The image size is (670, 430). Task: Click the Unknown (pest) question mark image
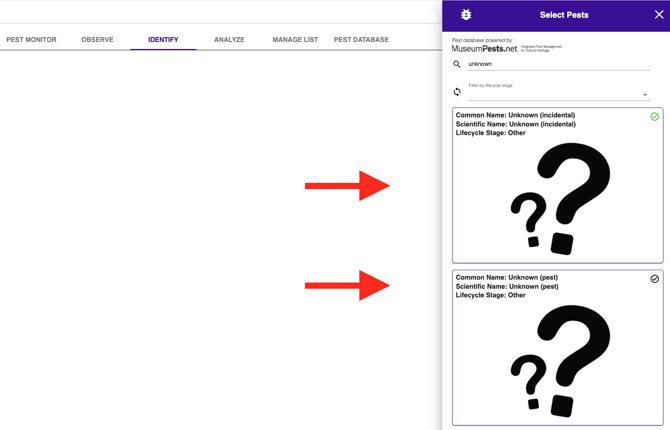(x=559, y=360)
